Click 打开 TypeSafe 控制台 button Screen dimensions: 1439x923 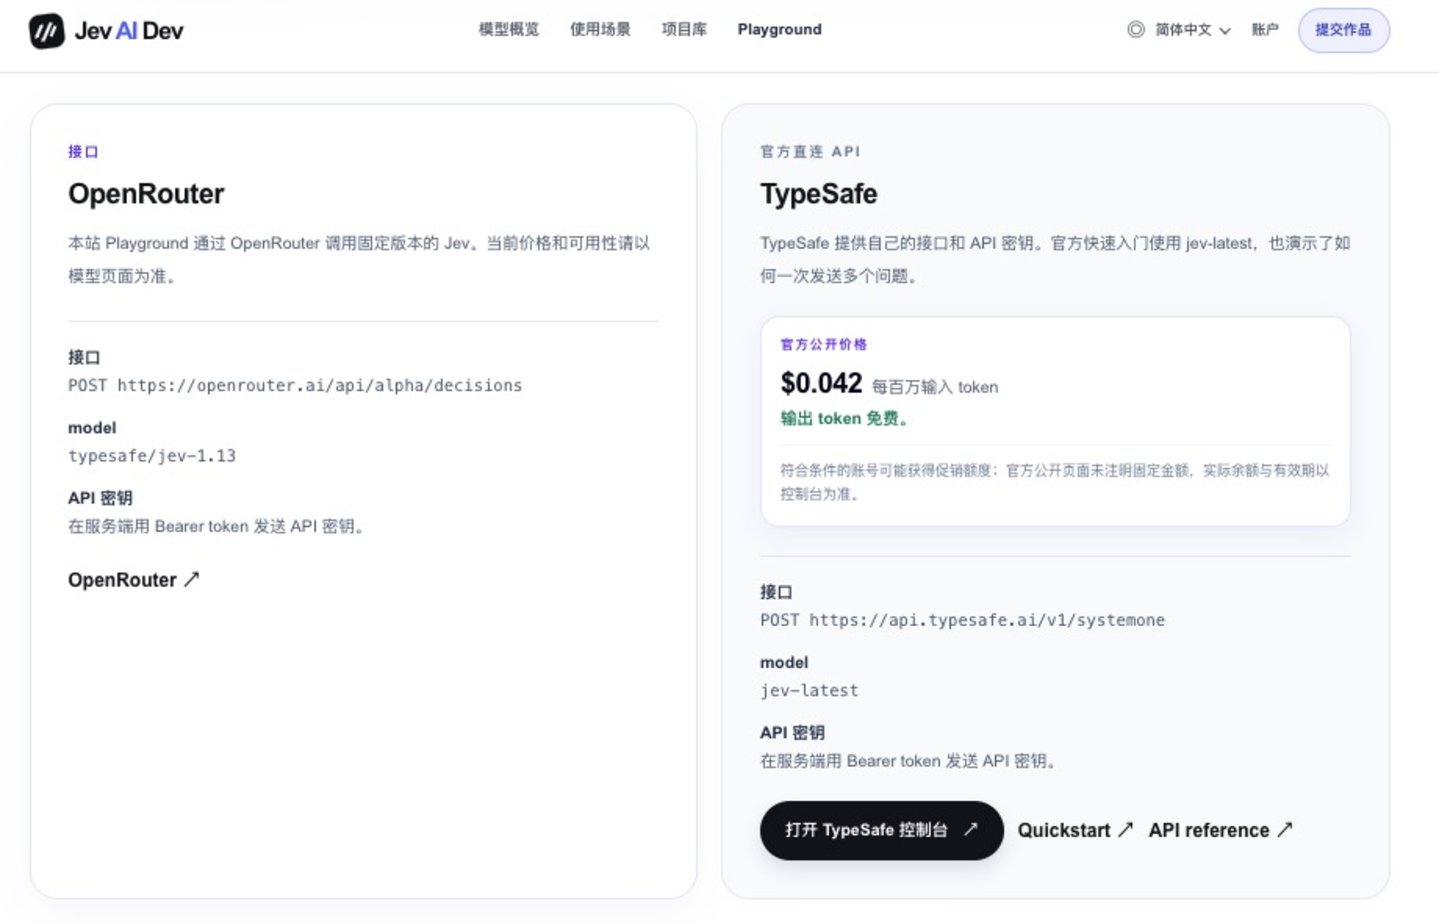click(x=881, y=830)
